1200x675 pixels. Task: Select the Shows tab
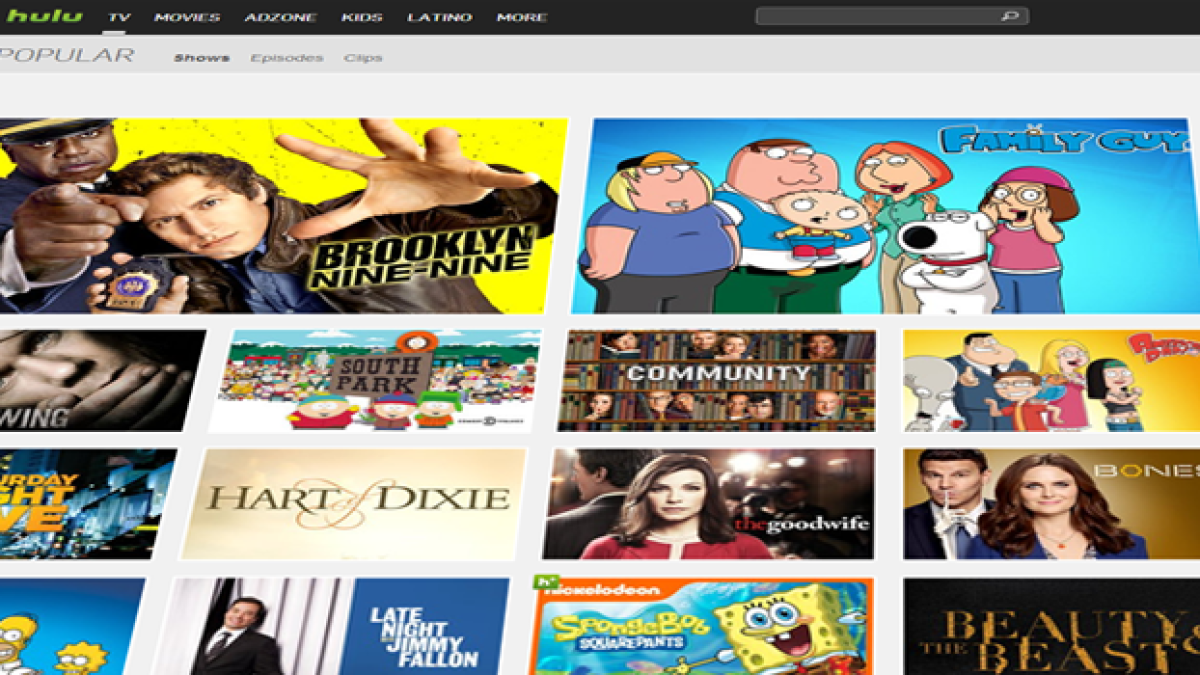(x=202, y=58)
